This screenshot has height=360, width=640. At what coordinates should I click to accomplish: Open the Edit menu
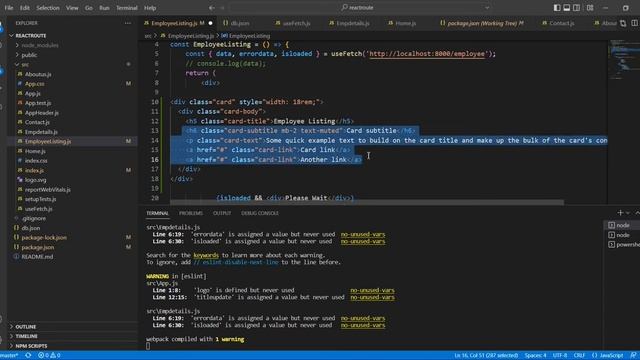tap(25, 8)
